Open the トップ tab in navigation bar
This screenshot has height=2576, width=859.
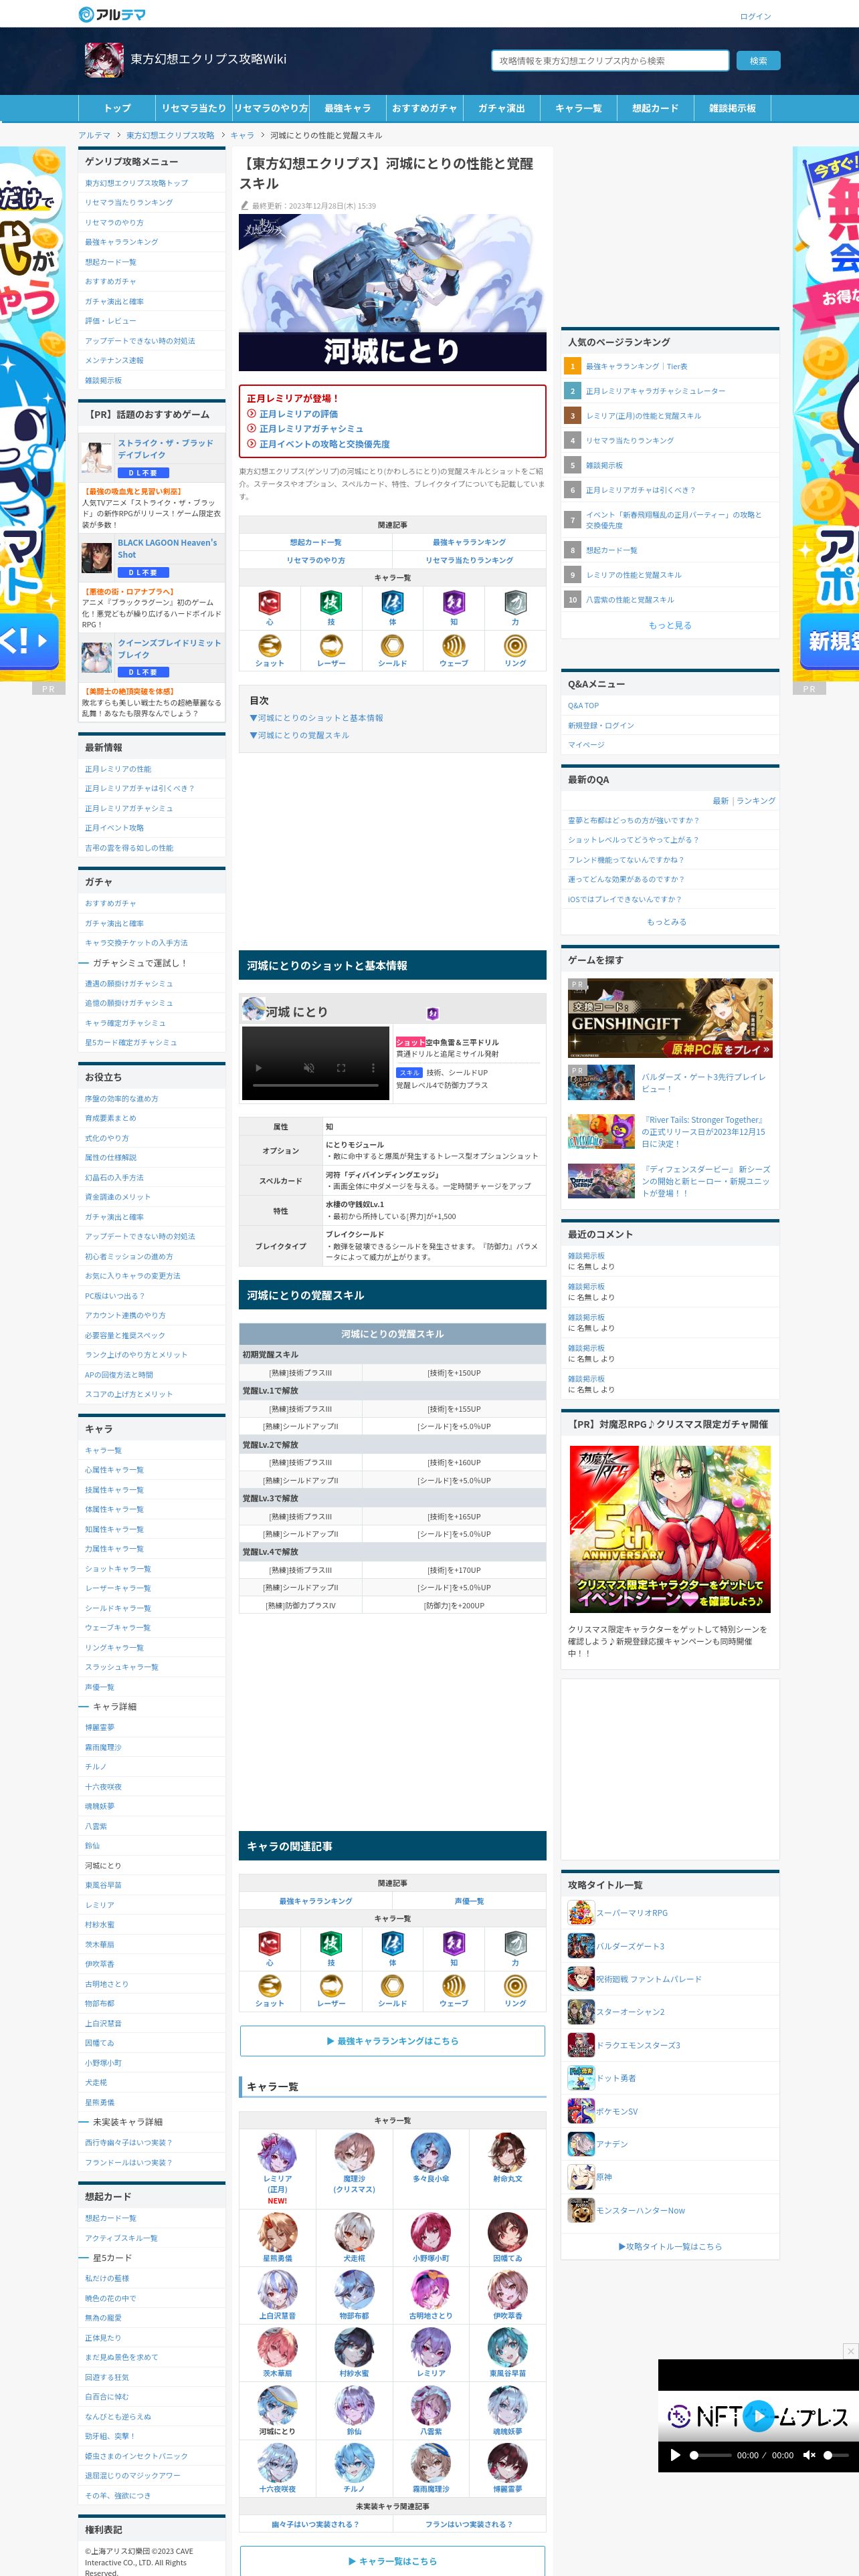[x=117, y=108]
